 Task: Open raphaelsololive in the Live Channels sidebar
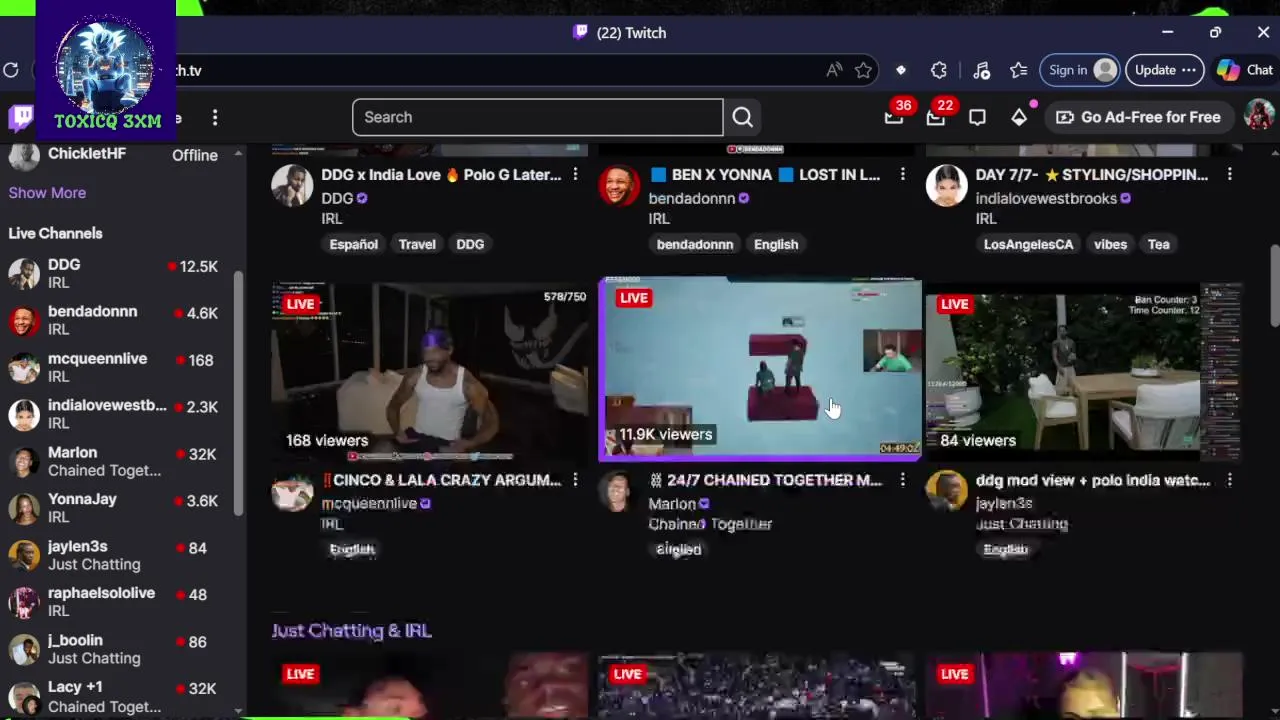click(x=117, y=602)
